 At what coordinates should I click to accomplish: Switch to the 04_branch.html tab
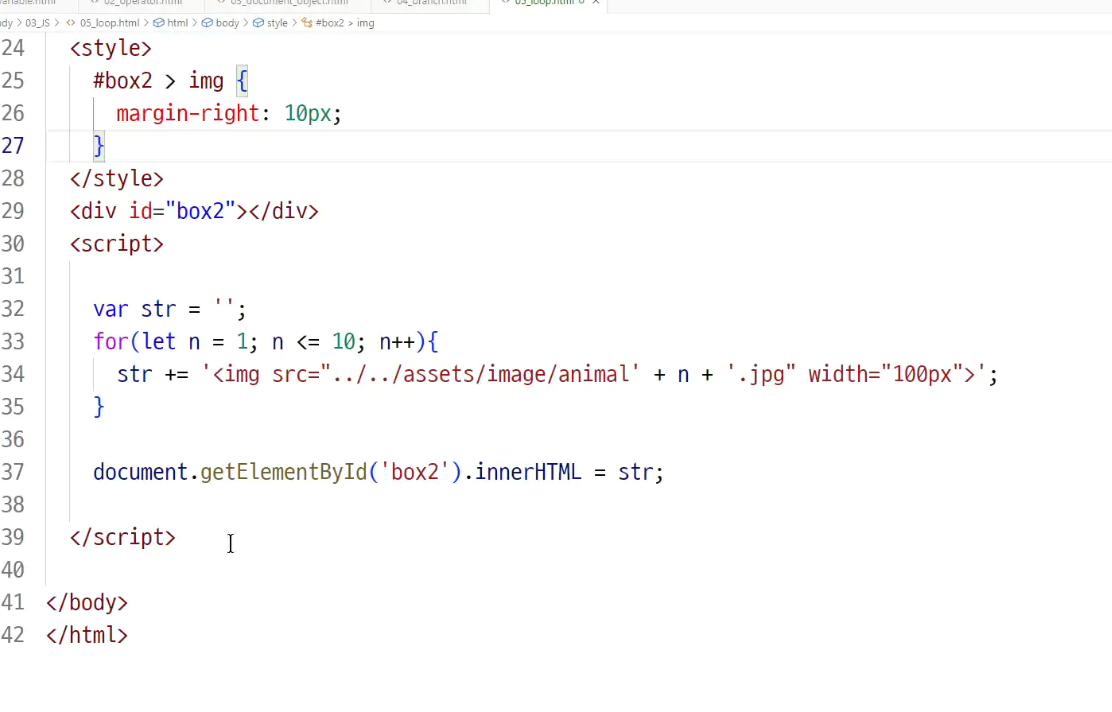pyautogui.click(x=430, y=3)
